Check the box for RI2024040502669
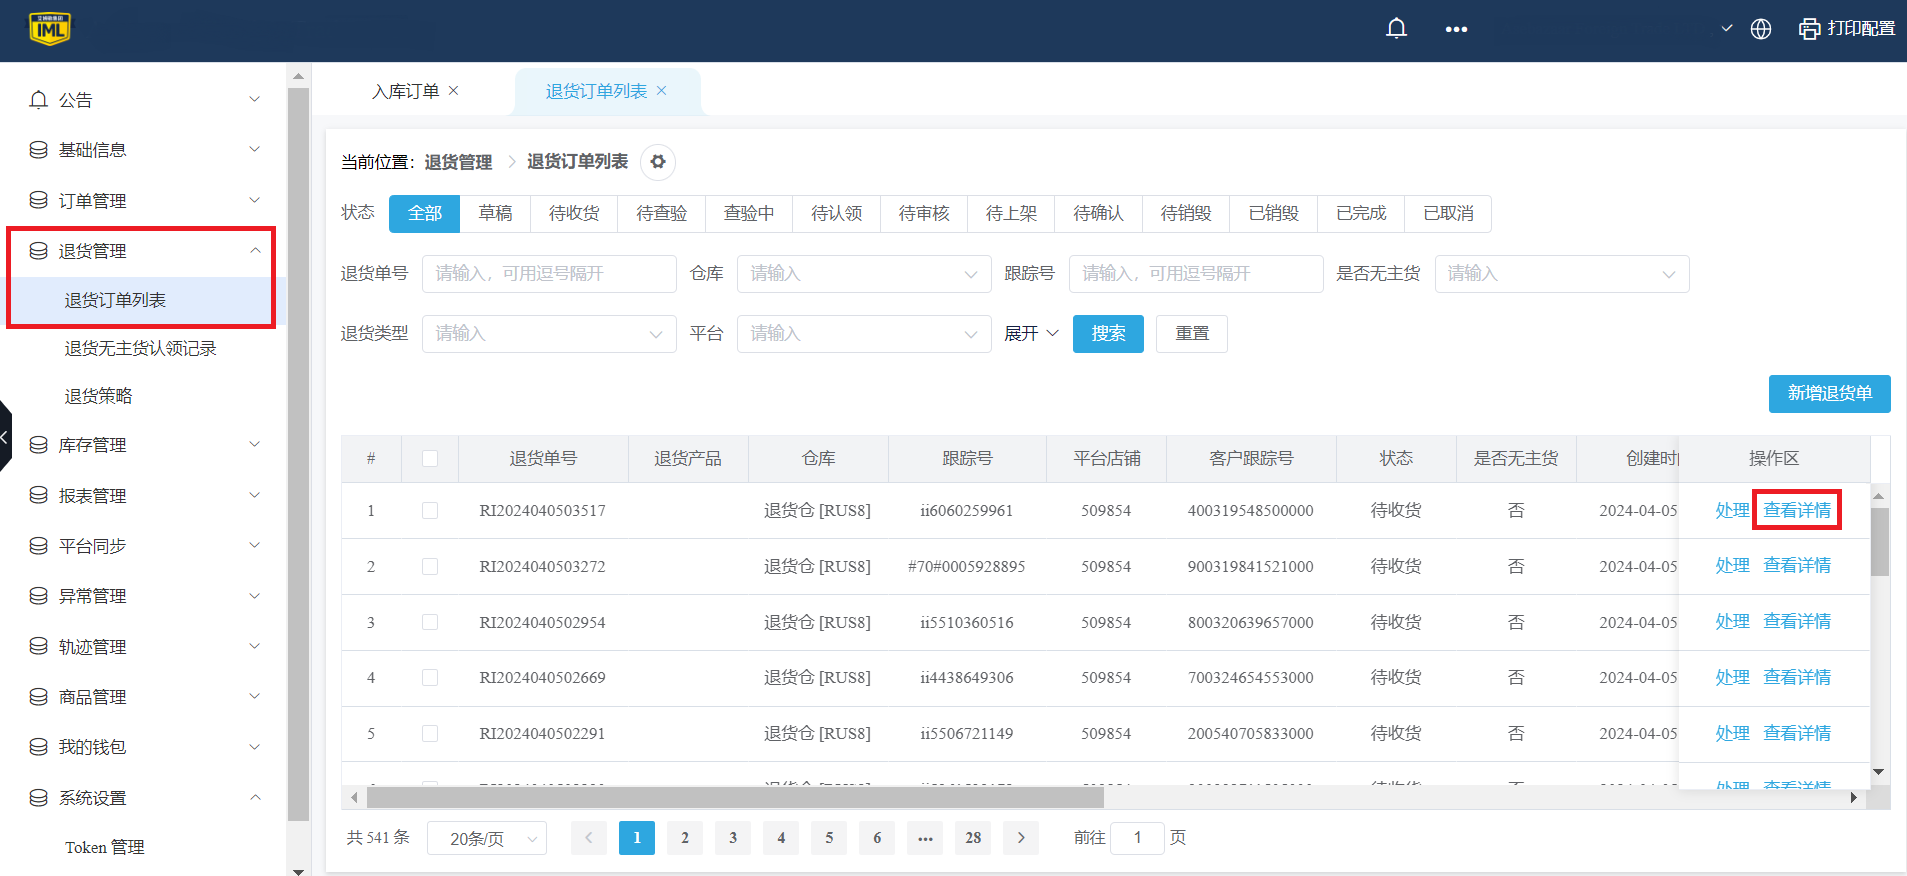 pos(430,678)
